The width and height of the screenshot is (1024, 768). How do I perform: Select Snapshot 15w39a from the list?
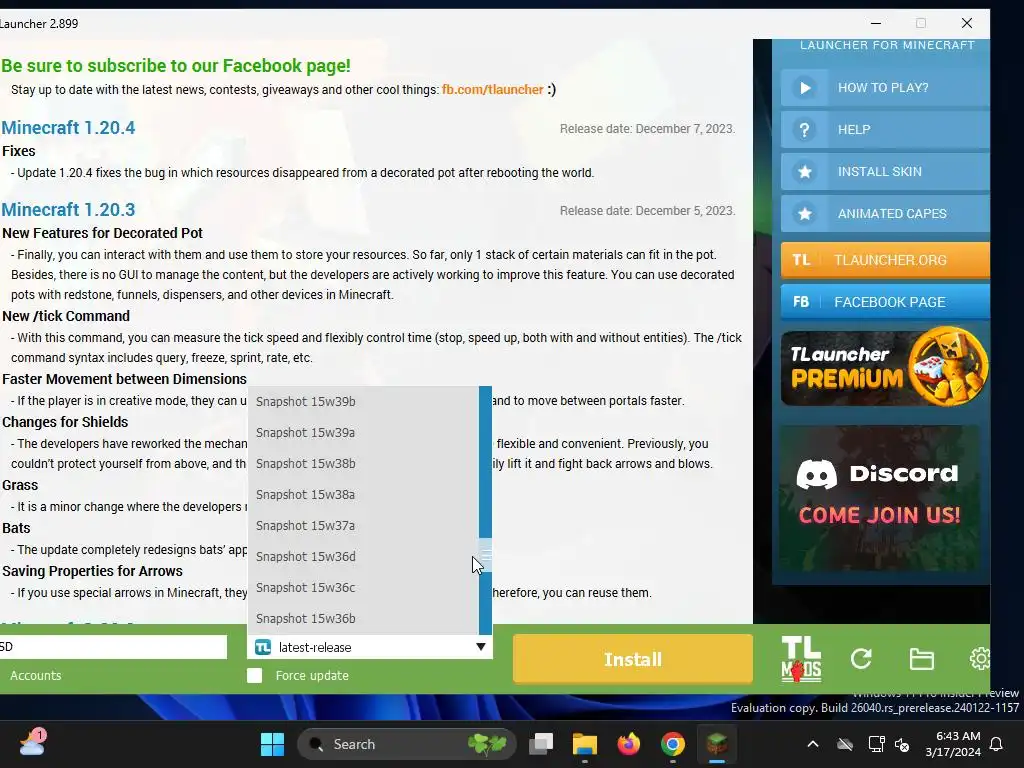click(363, 432)
